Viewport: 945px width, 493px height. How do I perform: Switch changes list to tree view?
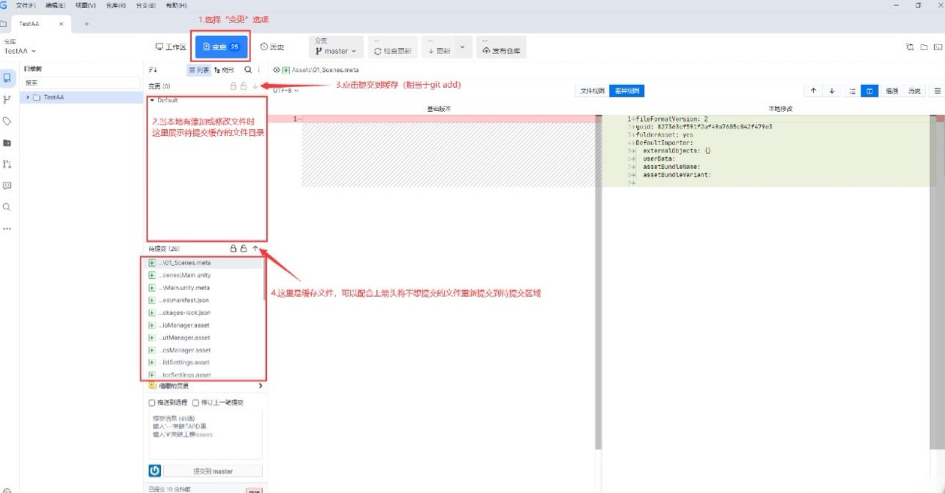tap(224, 70)
